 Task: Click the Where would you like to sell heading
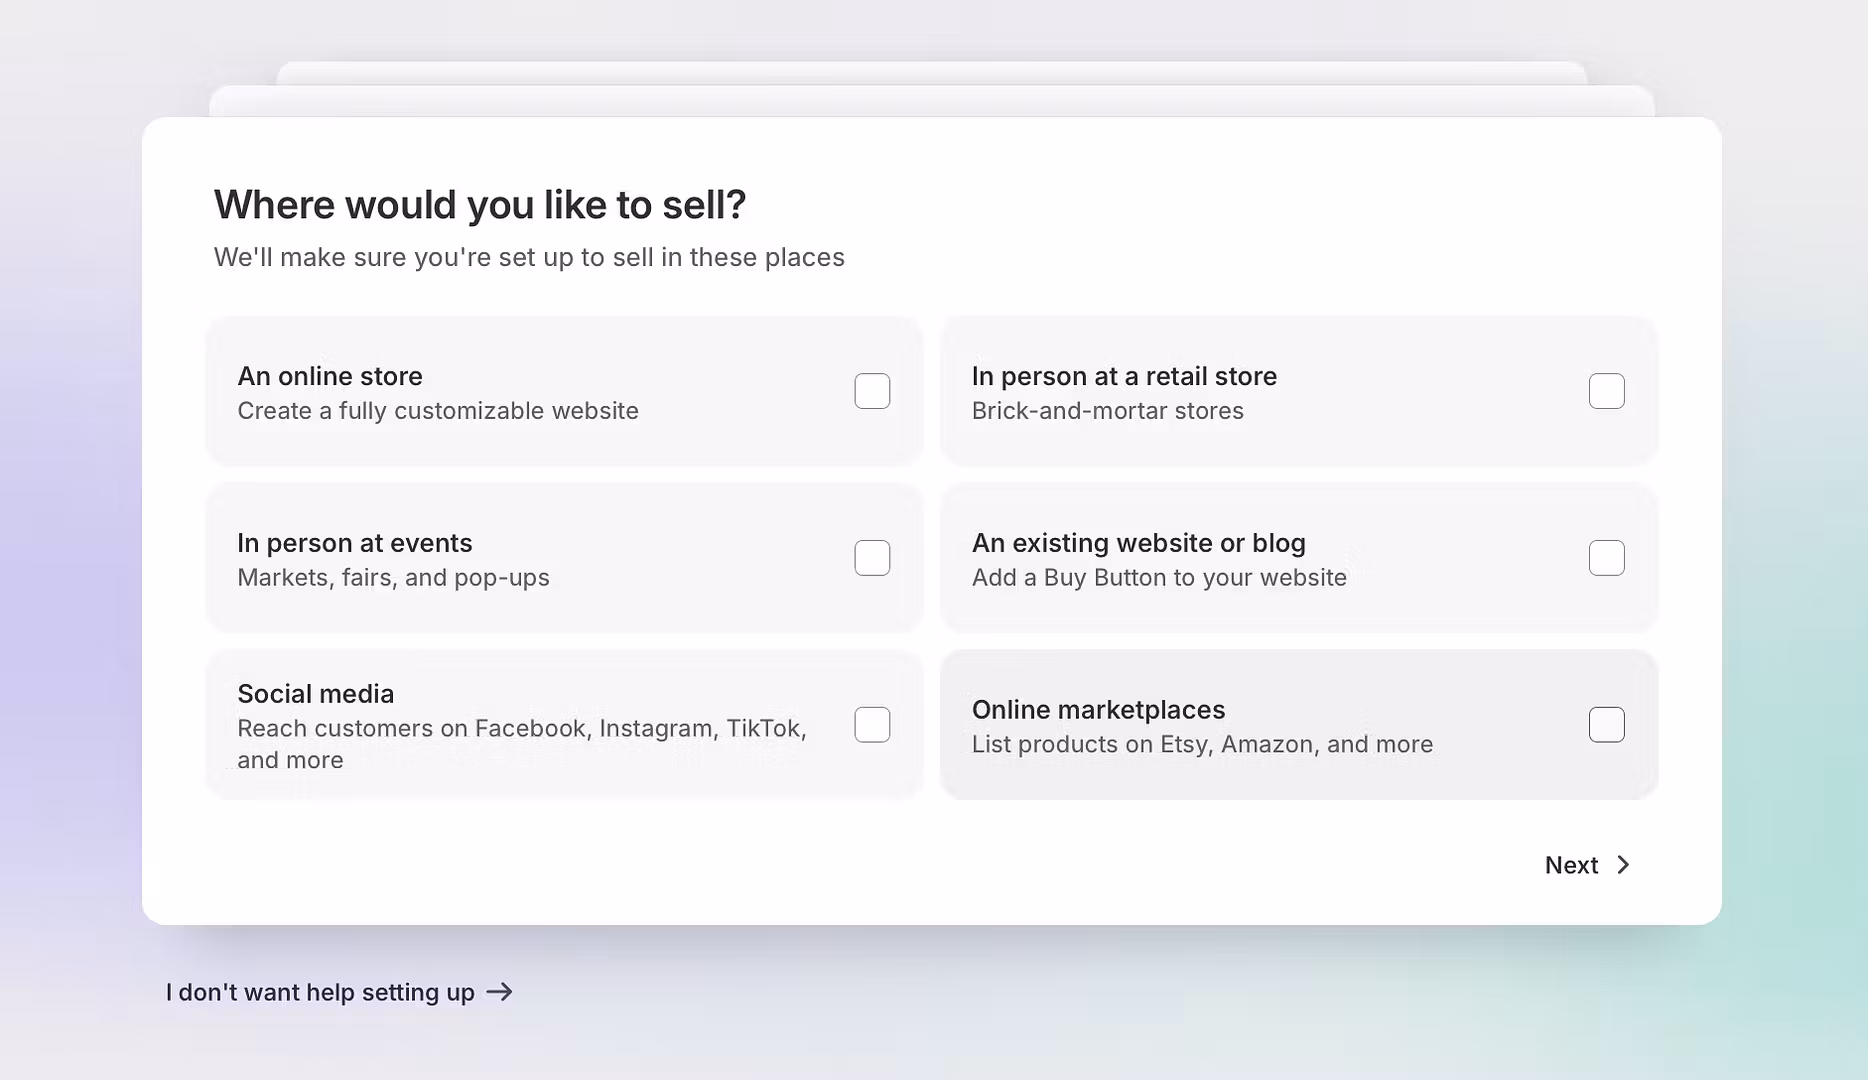pyautogui.click(x=480, y=205)
